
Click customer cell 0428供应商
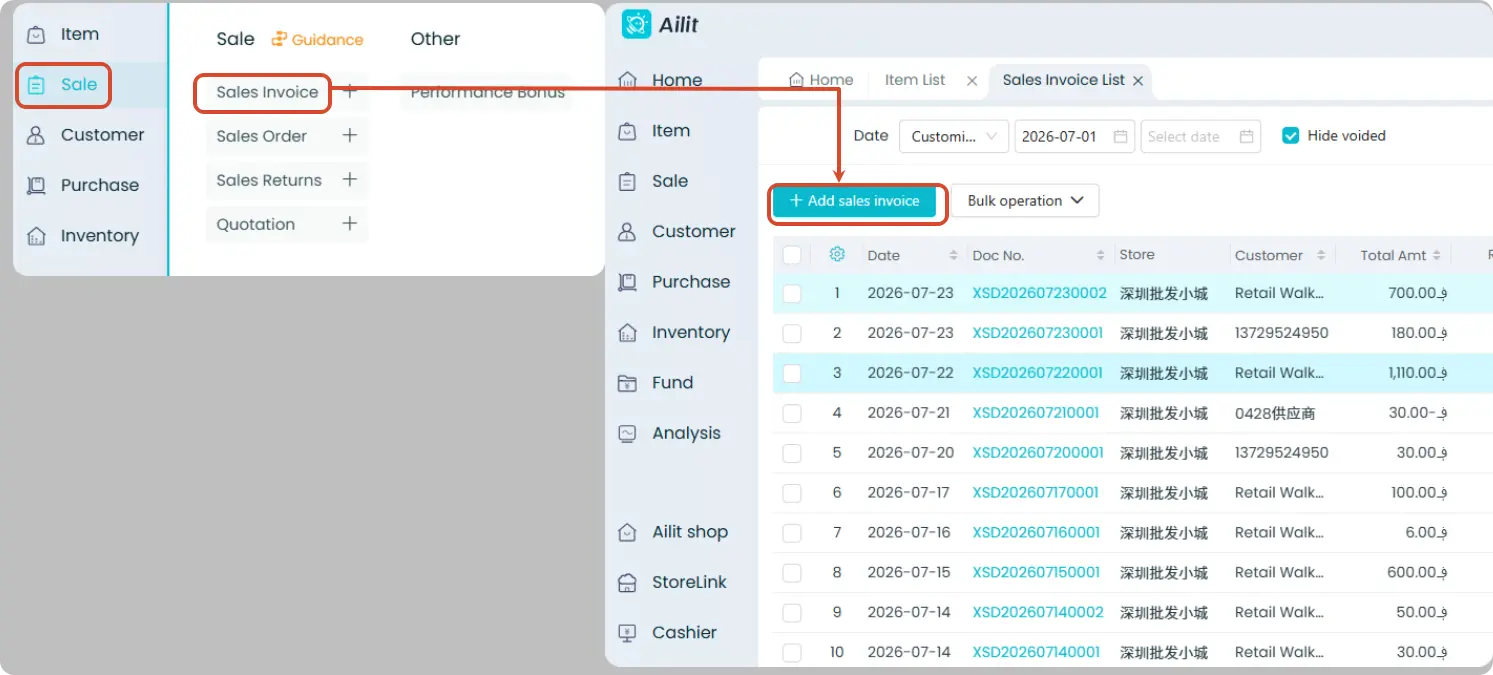point(1275,413)
